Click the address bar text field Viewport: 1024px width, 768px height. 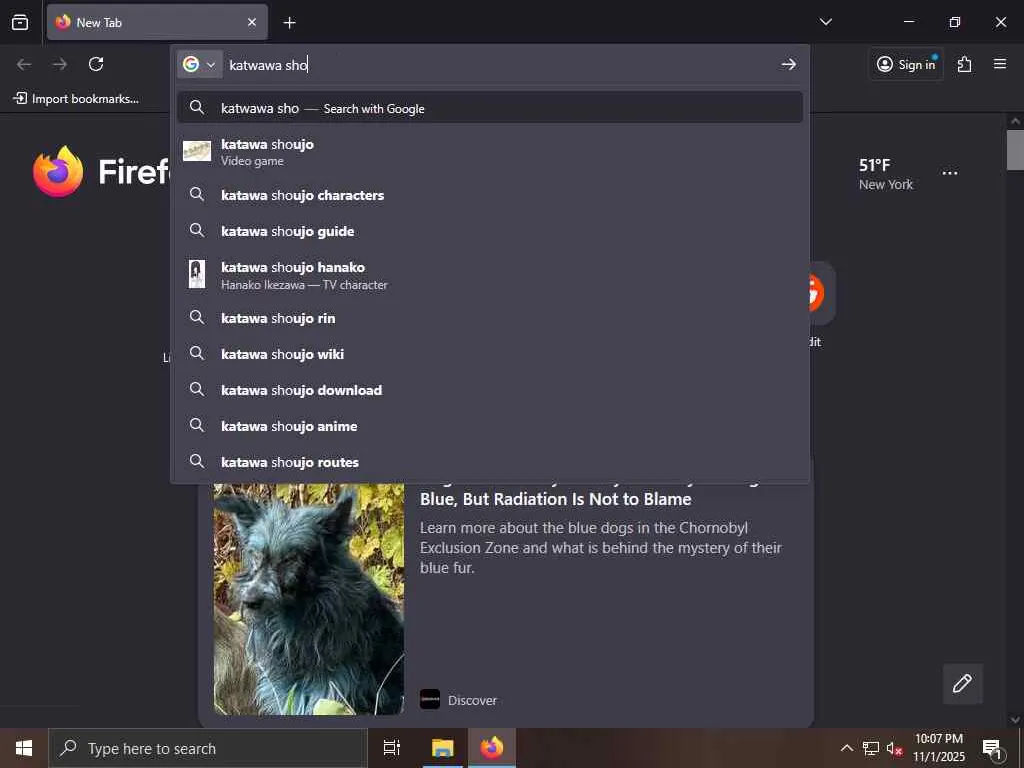click(x=500, y=65)
